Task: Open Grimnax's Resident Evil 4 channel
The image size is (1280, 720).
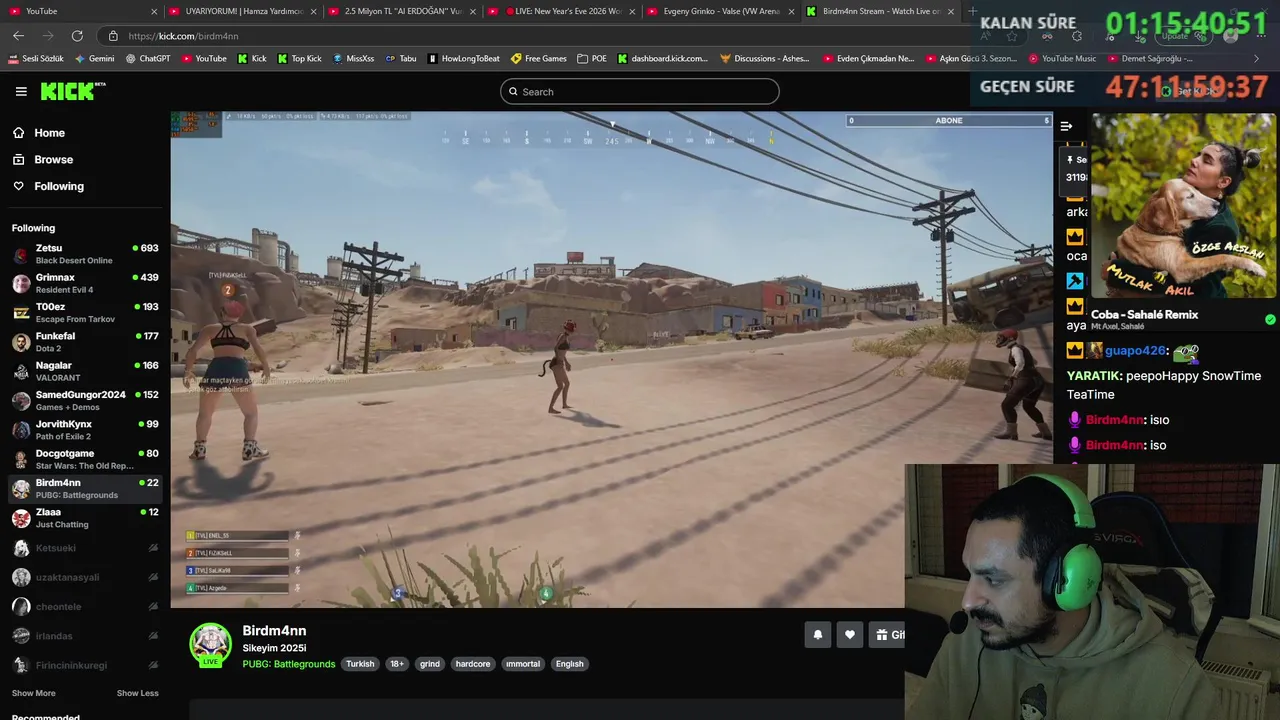Action: pos(85,283)
